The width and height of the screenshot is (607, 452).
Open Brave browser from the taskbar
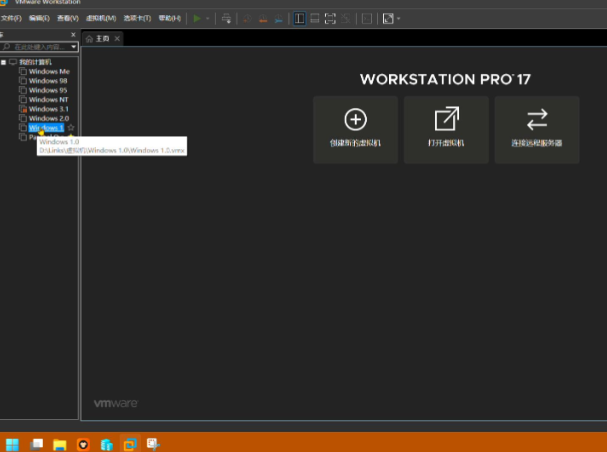84,442
